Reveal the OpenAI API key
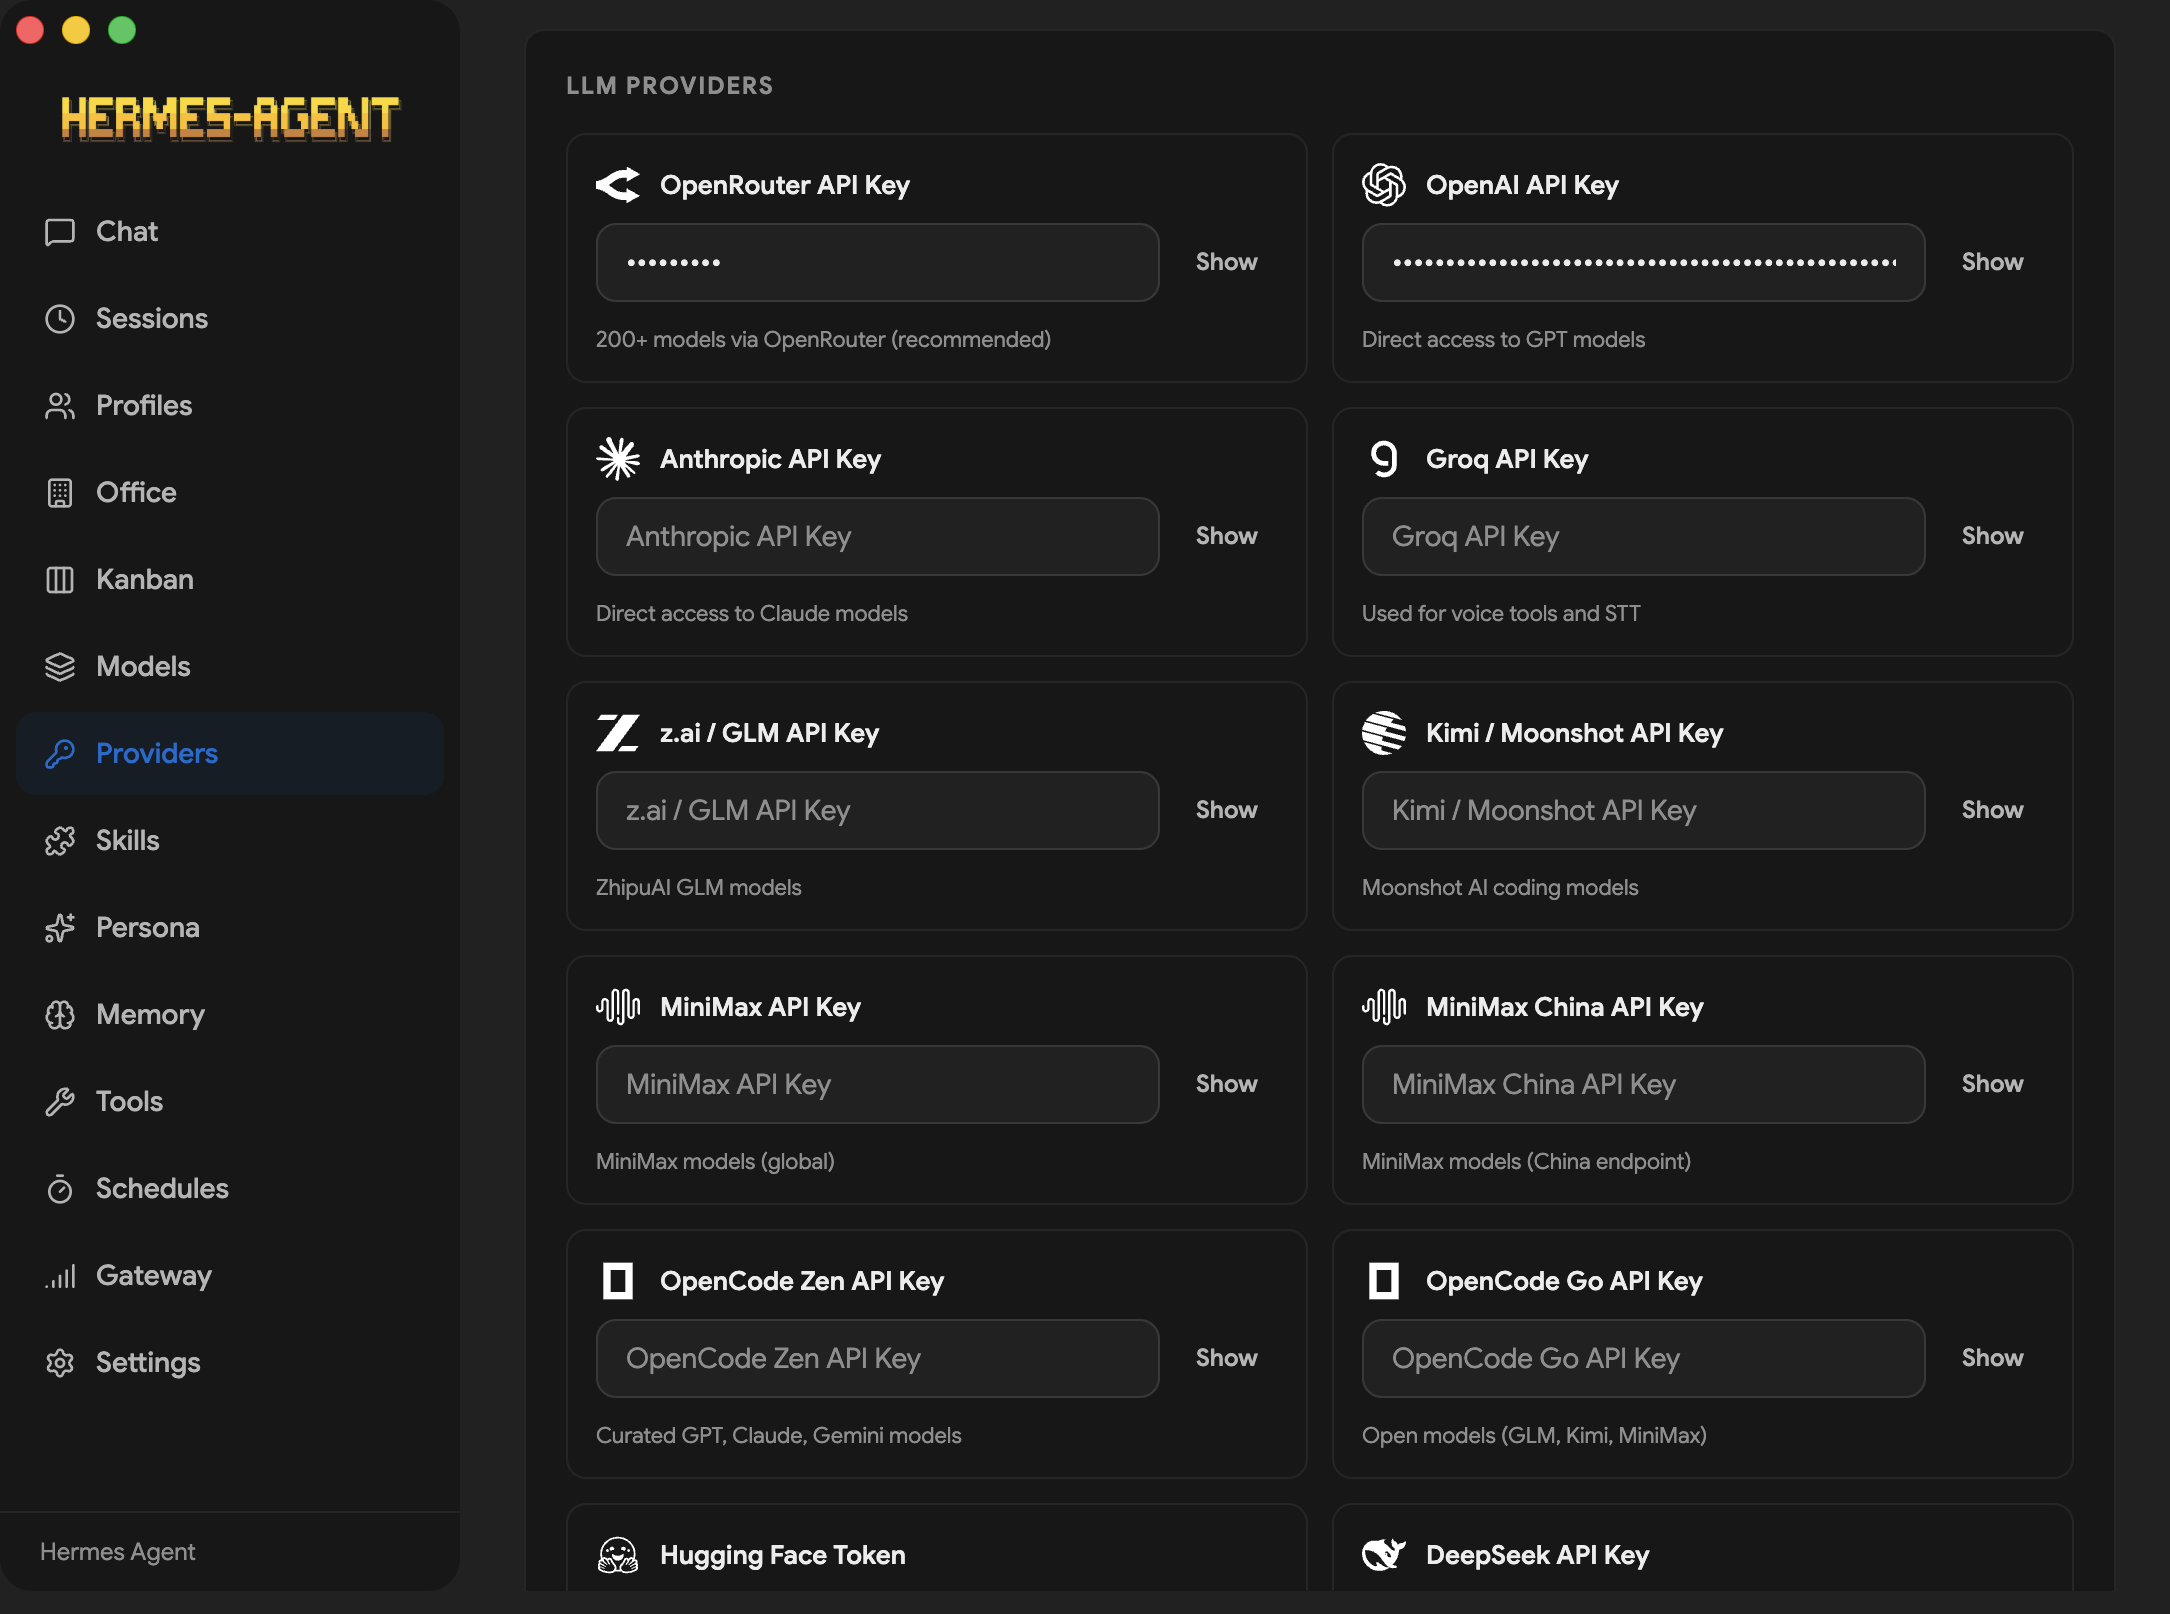This screenshot has width=2170, height=1614. [1993, 262]
